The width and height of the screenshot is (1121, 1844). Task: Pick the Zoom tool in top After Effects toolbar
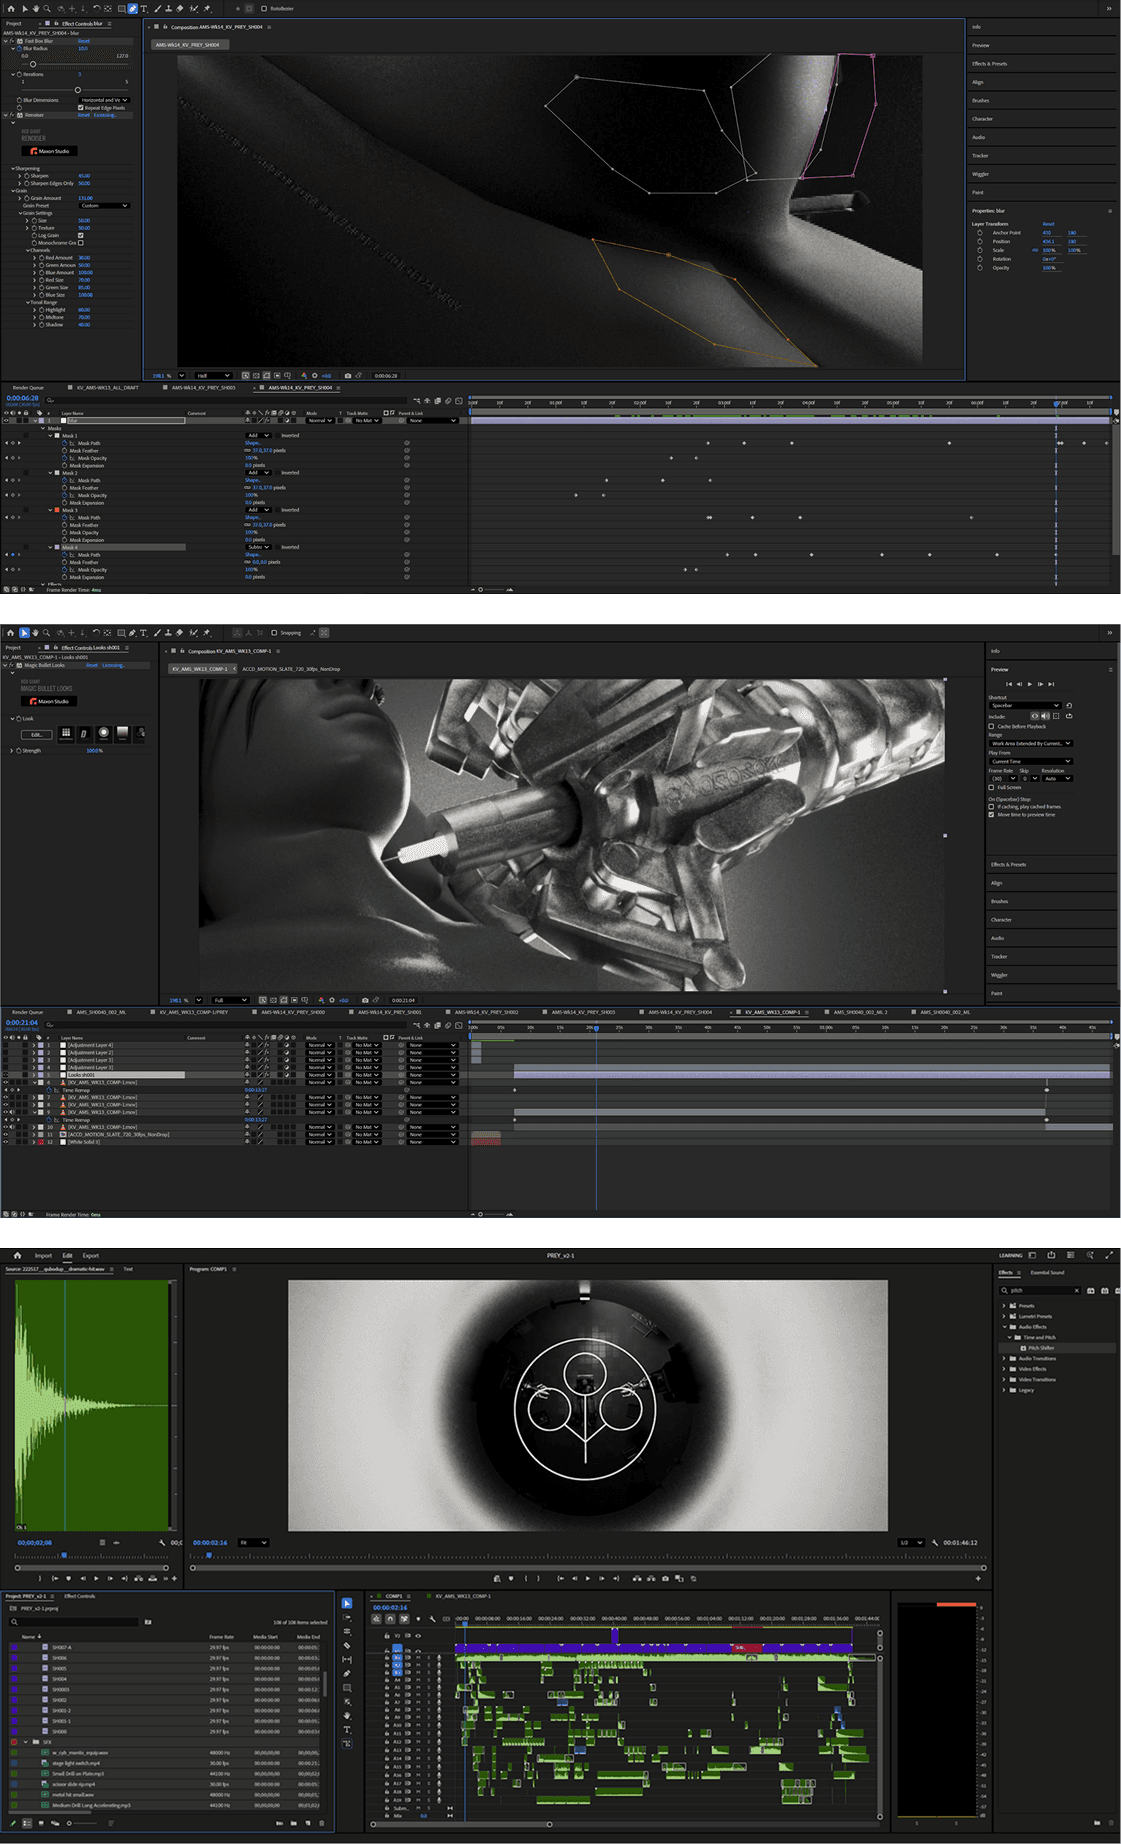46,8
